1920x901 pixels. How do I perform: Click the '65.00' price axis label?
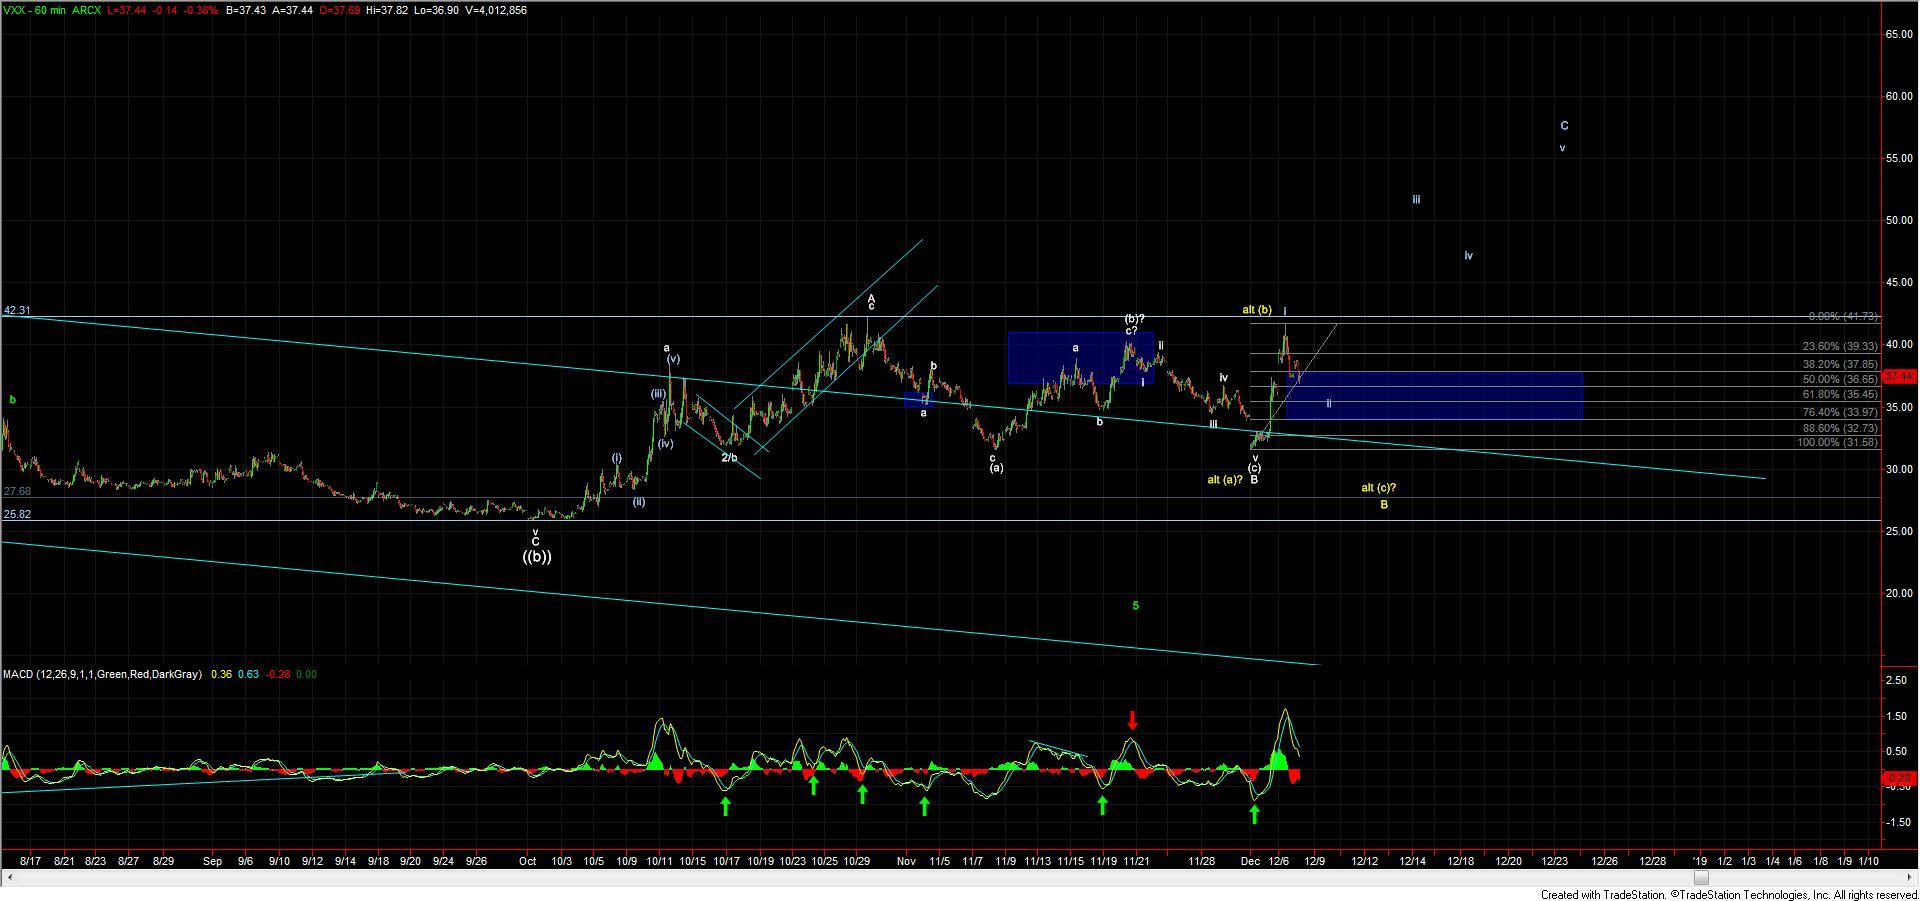[1899, 34]
